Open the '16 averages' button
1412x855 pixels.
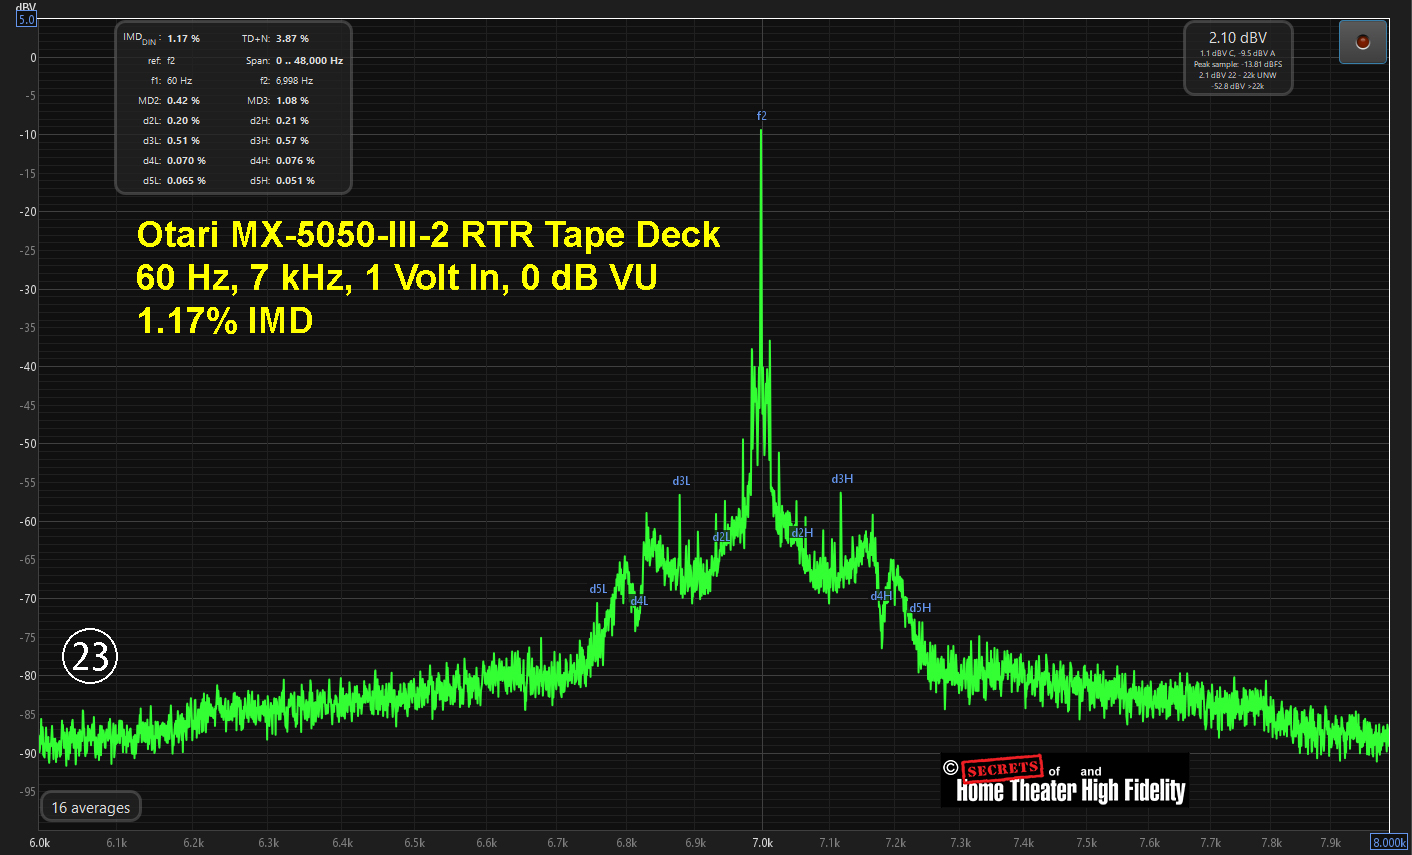[x=91, y=807]
